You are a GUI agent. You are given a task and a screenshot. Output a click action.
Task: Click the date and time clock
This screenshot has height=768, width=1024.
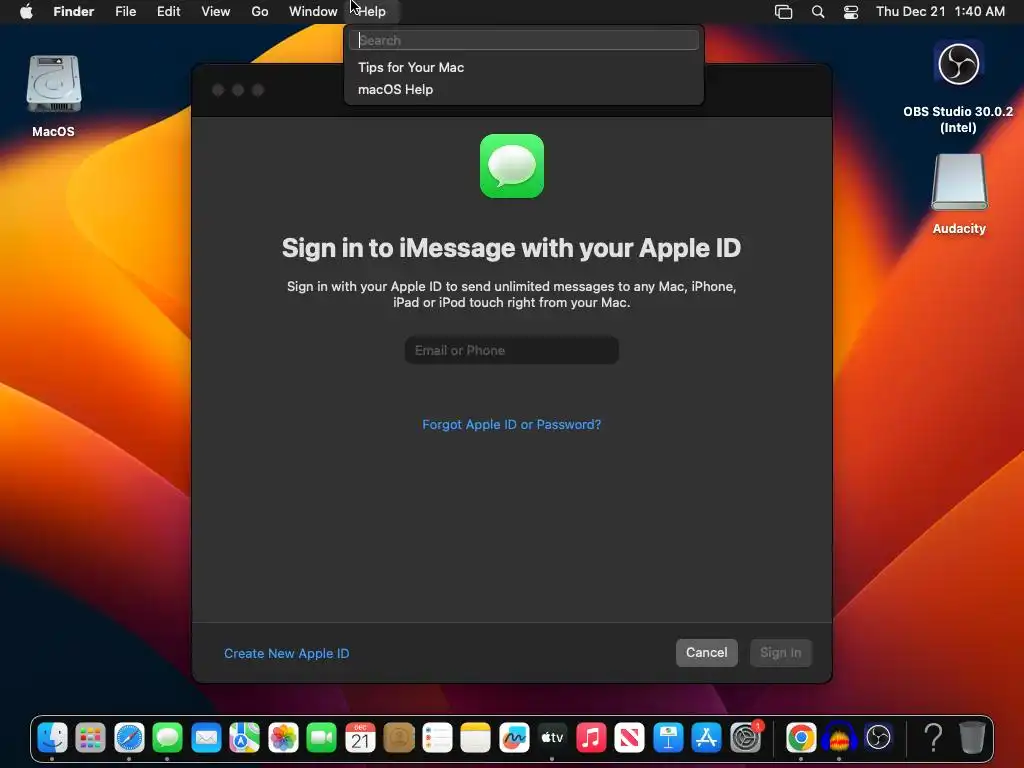pyautogui.click(x=940, y=12)
